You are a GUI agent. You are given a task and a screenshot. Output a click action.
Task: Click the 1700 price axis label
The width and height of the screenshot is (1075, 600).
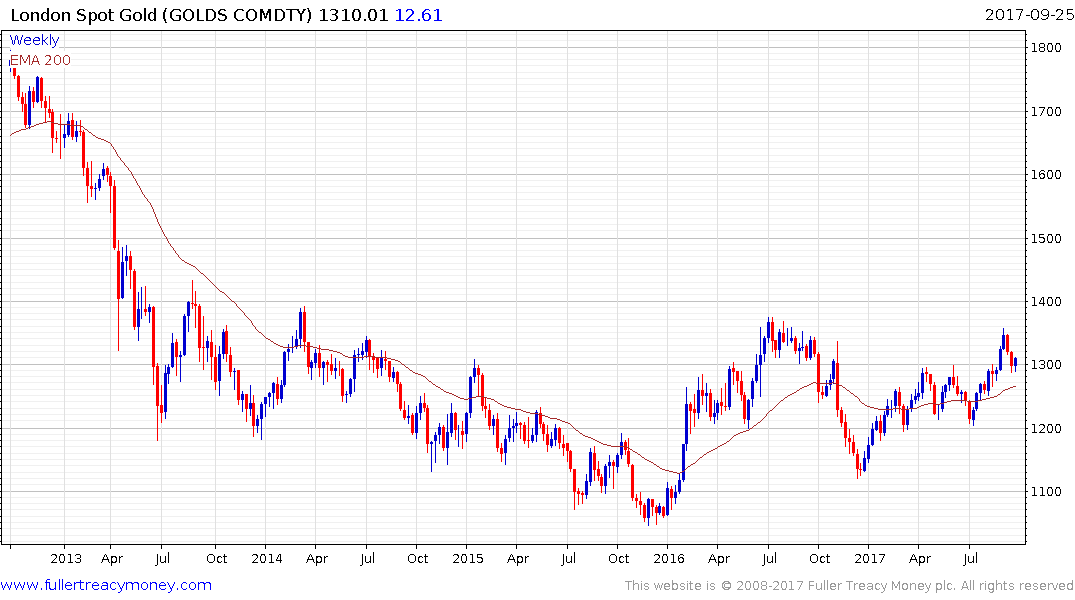click(1046, 111)
